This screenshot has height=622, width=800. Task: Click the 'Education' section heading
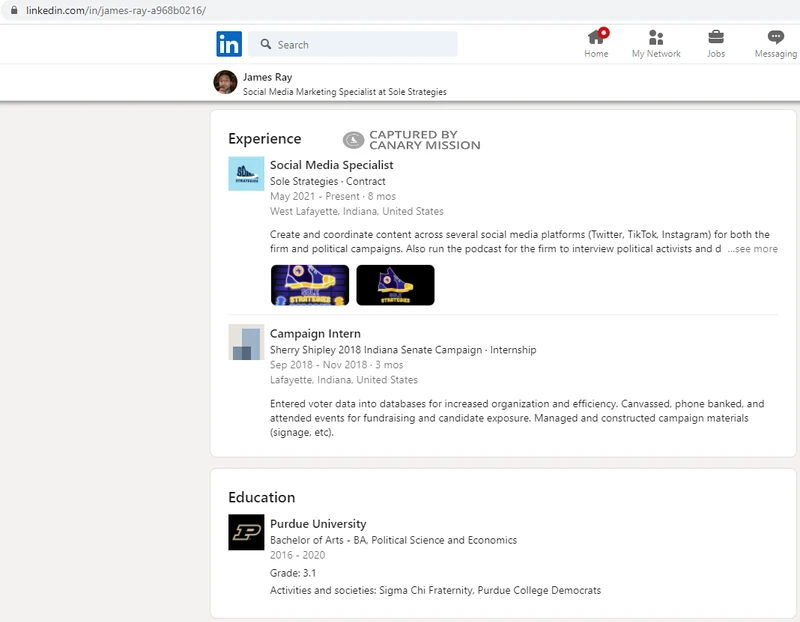click(261, 497)
